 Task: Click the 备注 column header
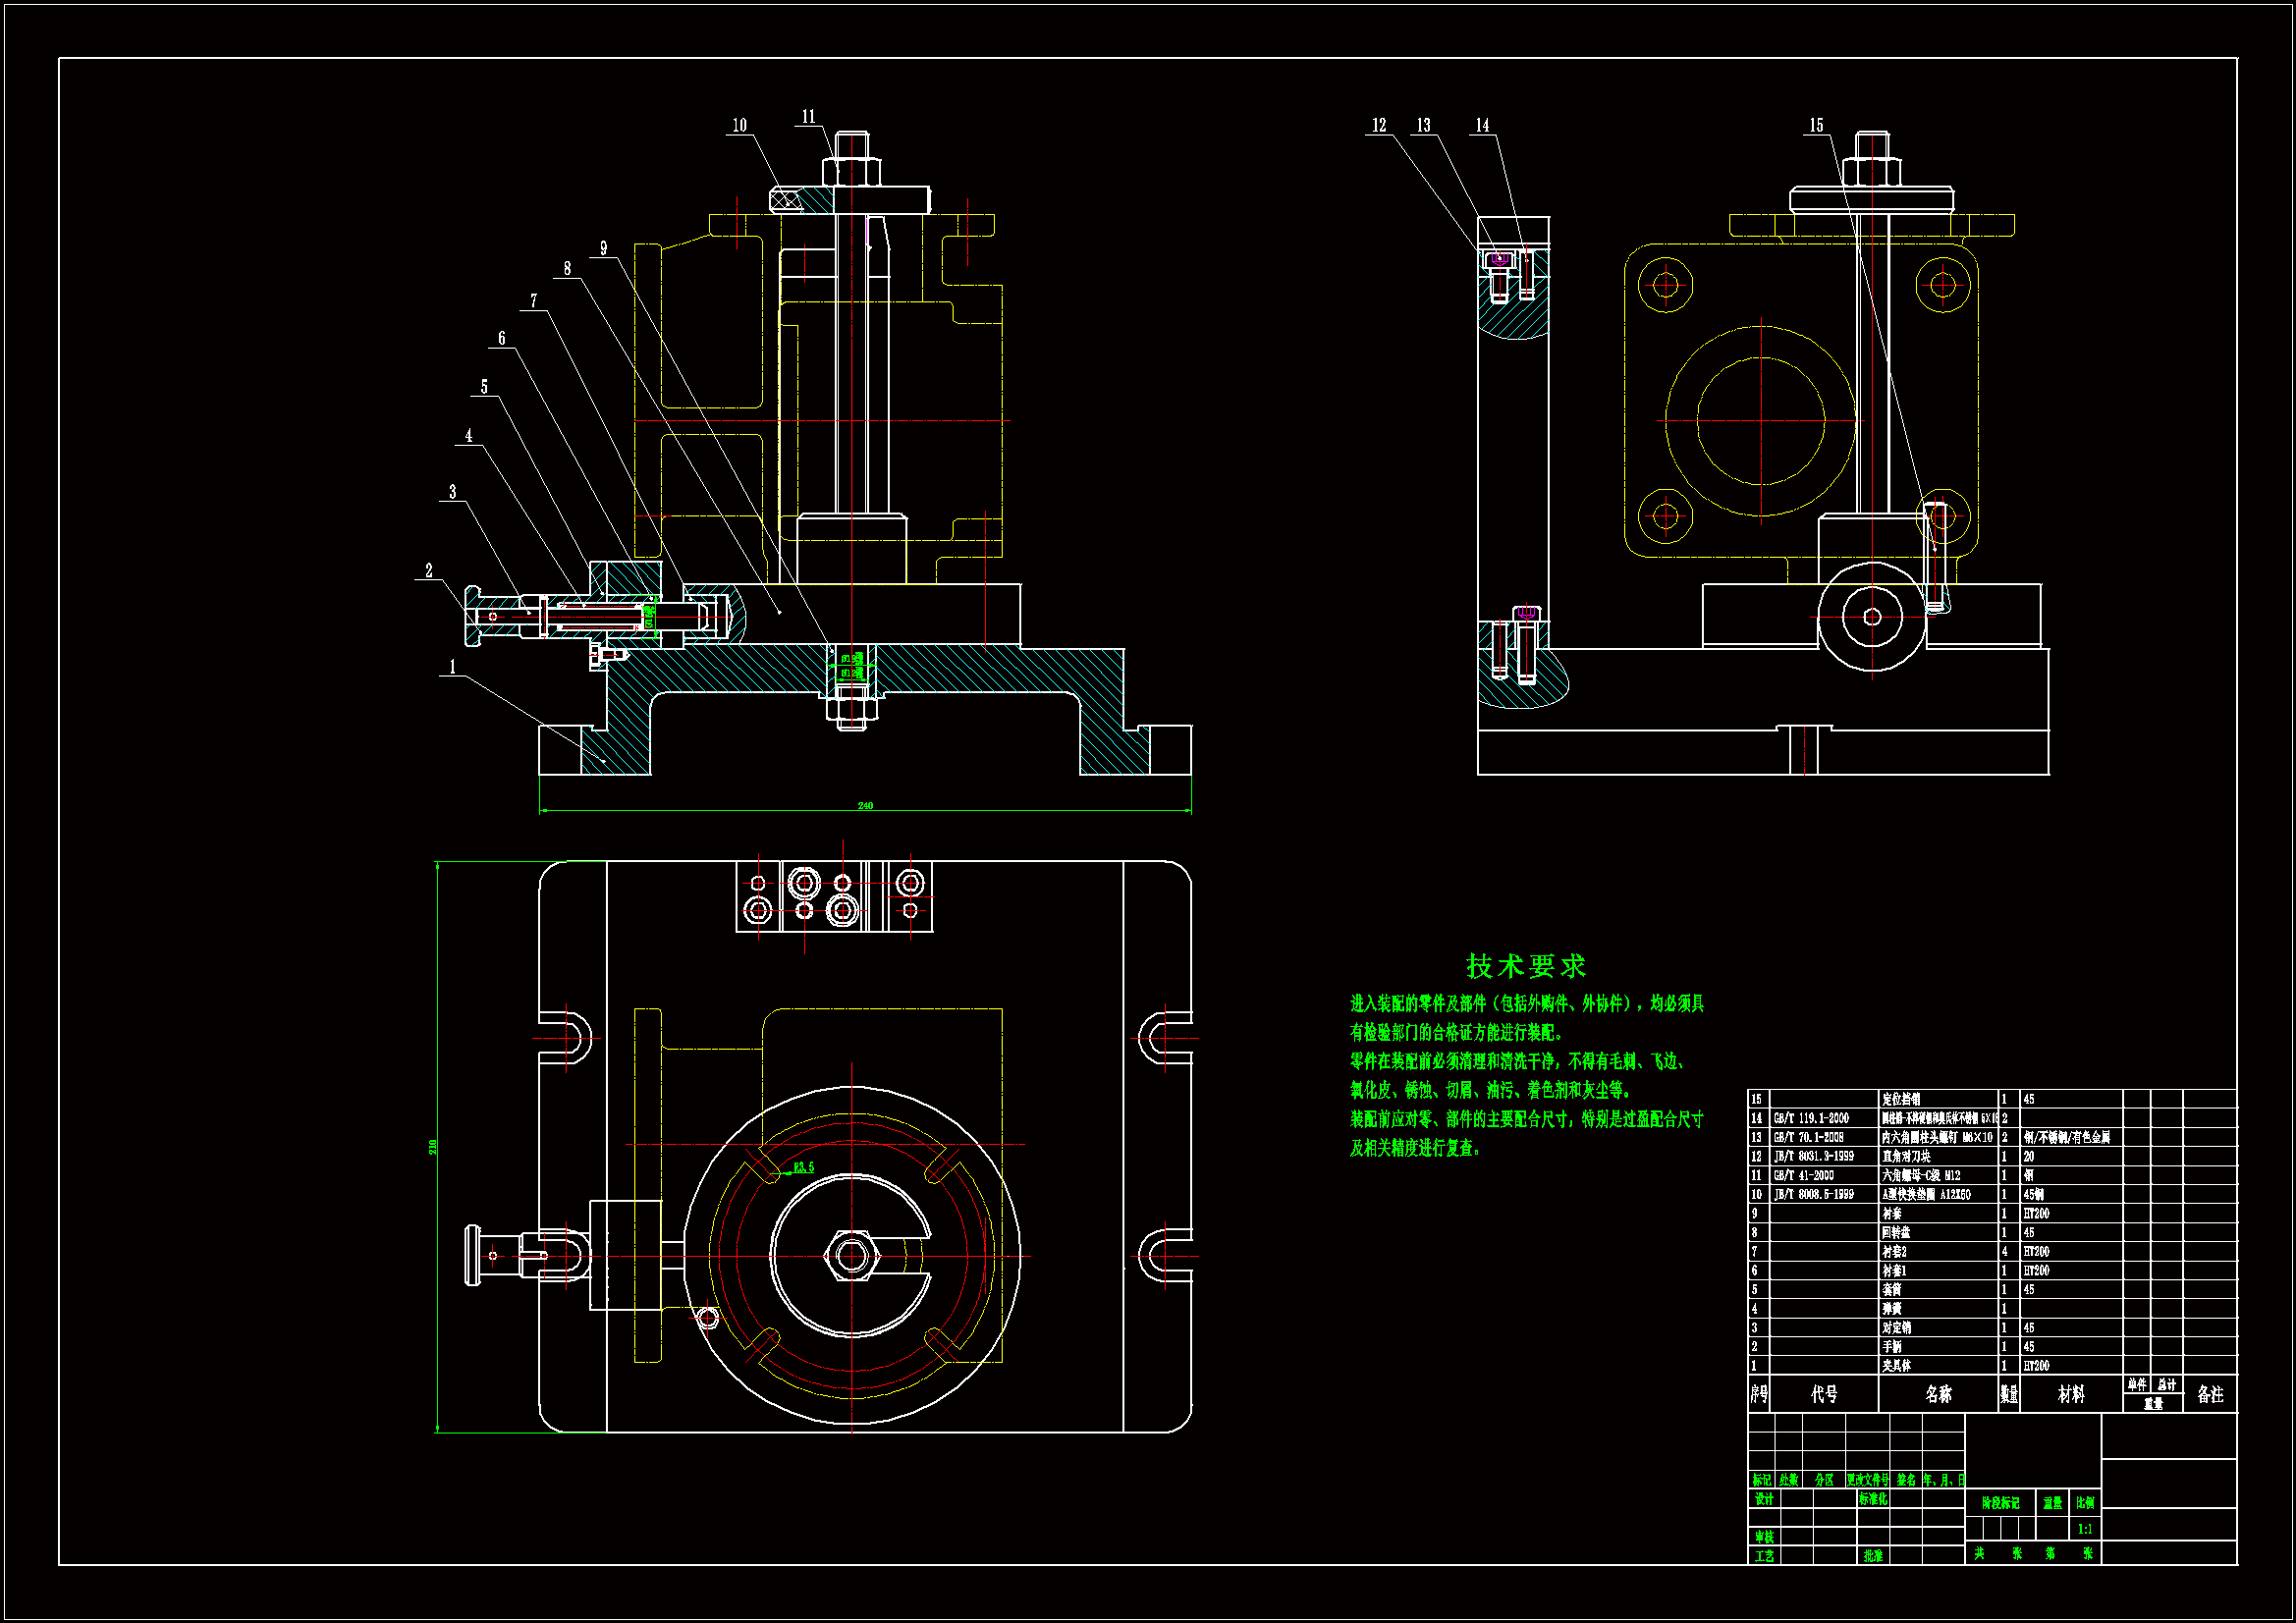click(2210, 1394)
